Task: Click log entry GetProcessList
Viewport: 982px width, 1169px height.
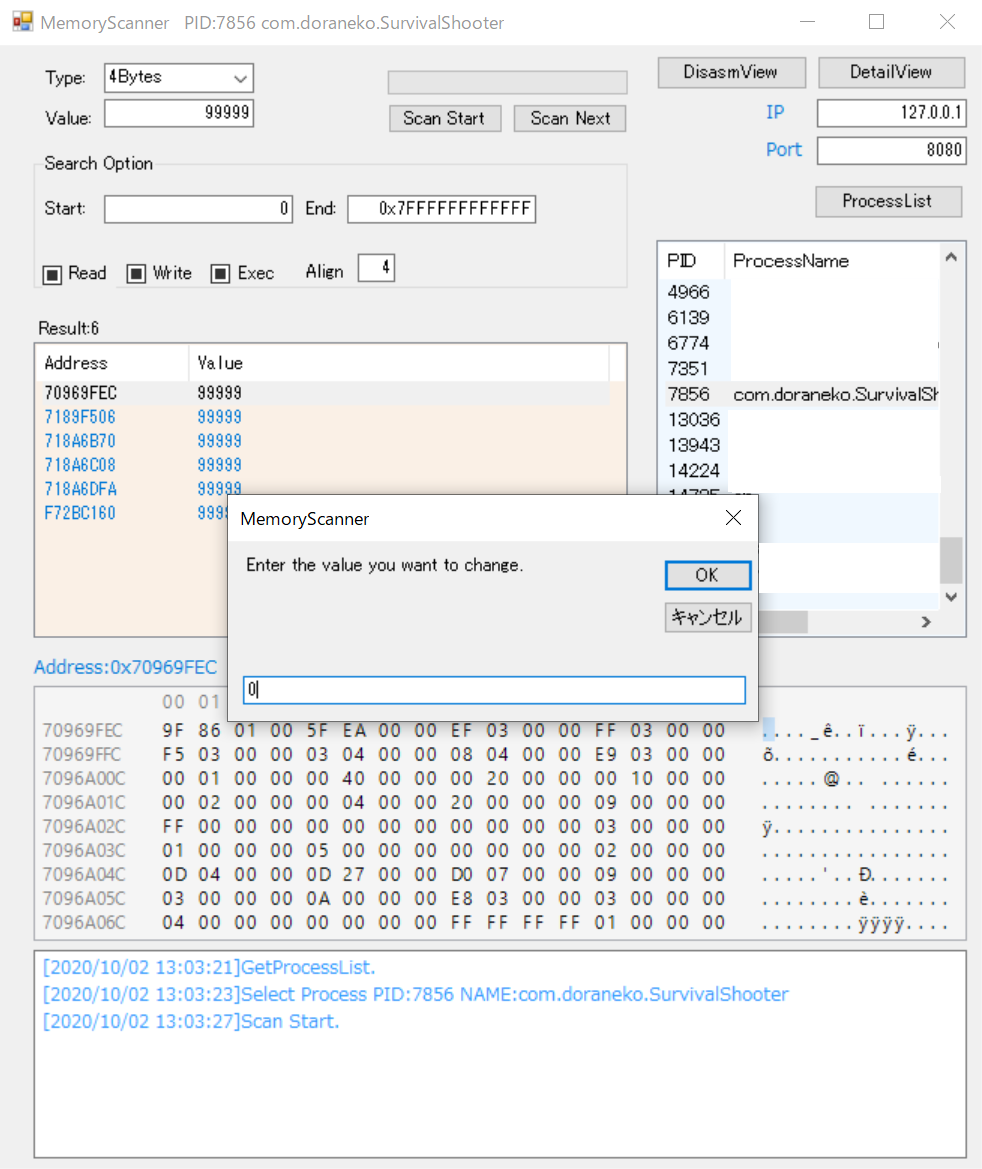Action: click(210, 968)
